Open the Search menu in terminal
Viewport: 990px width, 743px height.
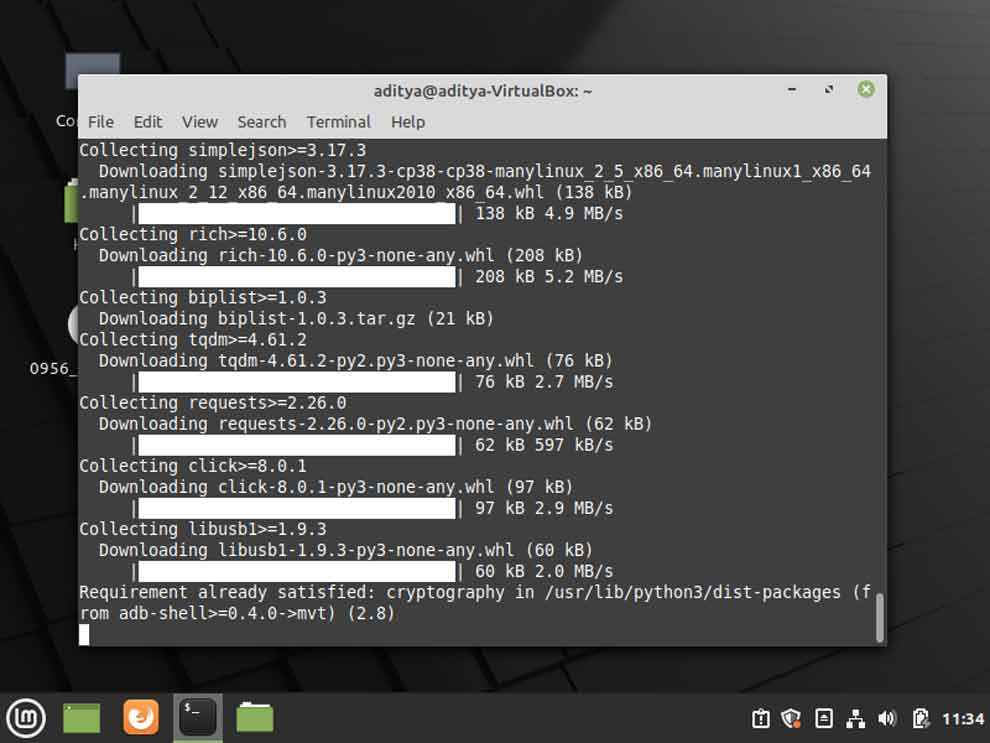tap(261, 122)
